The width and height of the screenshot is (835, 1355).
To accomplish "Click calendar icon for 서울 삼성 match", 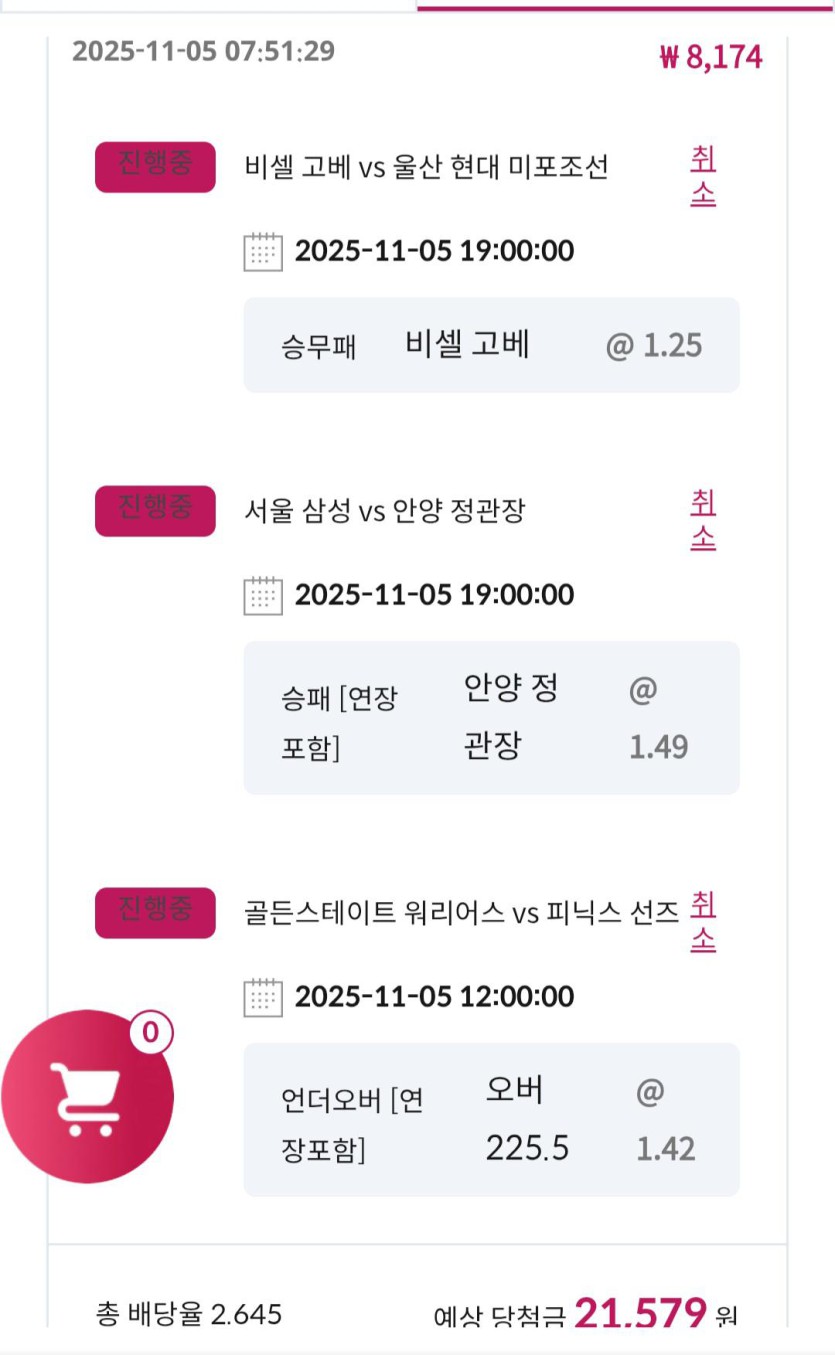I will 263,596.
